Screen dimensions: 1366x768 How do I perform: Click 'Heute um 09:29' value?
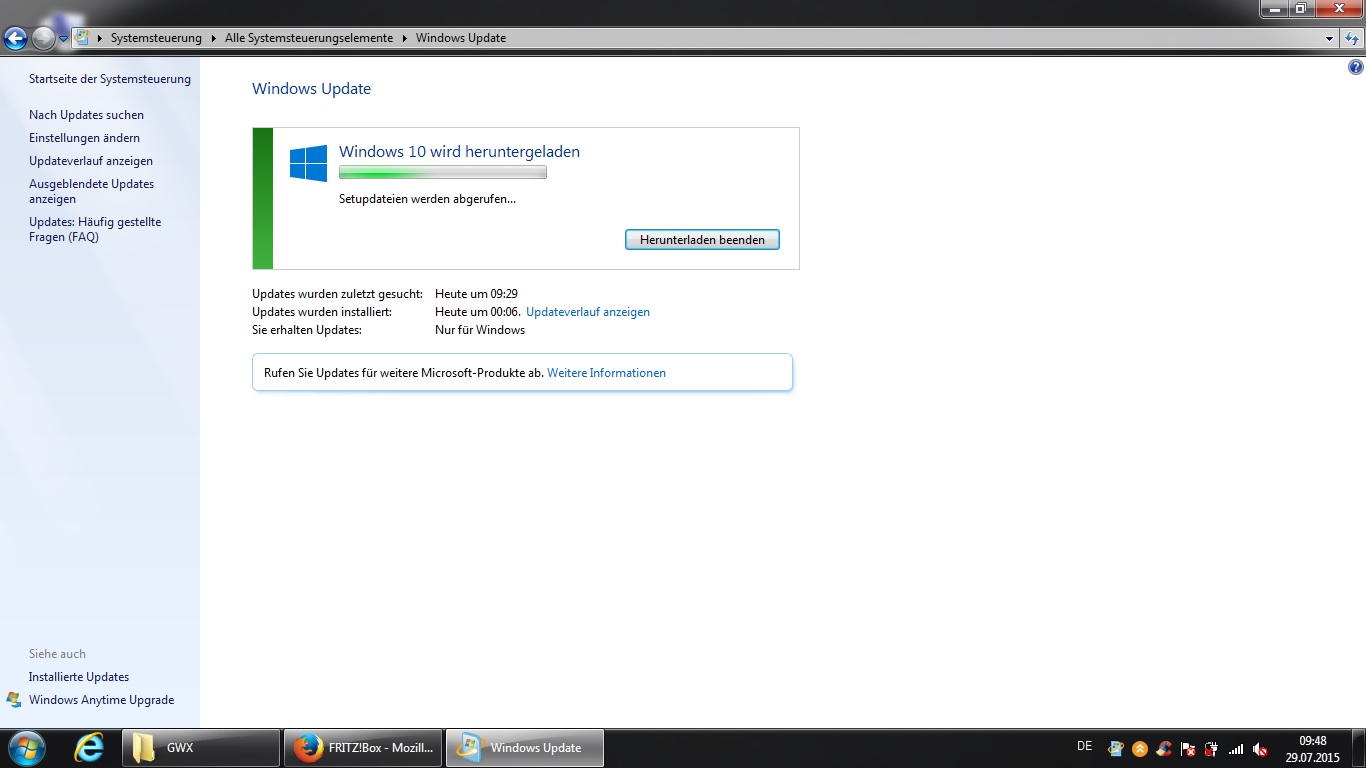point(476,294)
